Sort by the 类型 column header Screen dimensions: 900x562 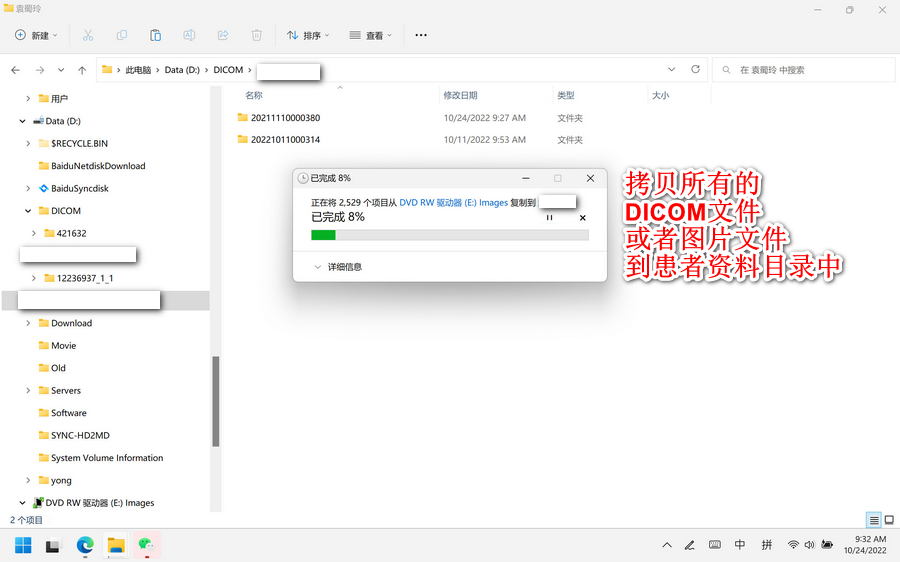click(566, 95)
